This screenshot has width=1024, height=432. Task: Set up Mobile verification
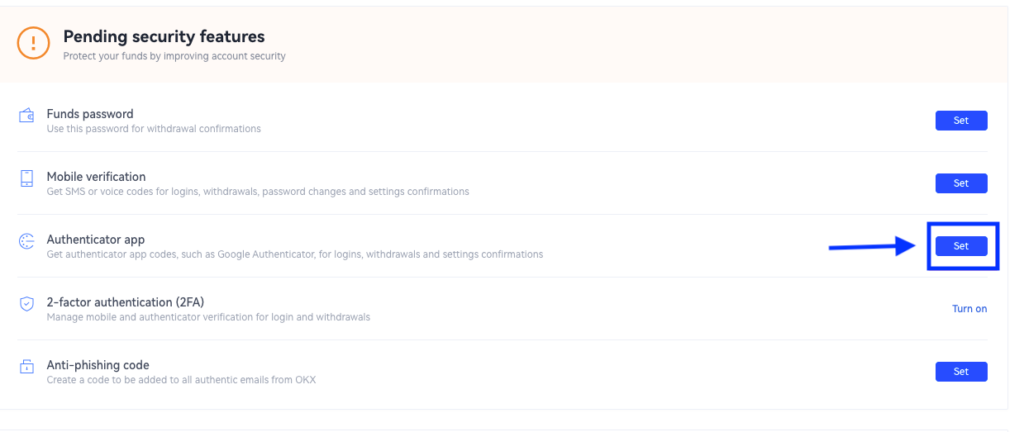click(x=961, y=183)
